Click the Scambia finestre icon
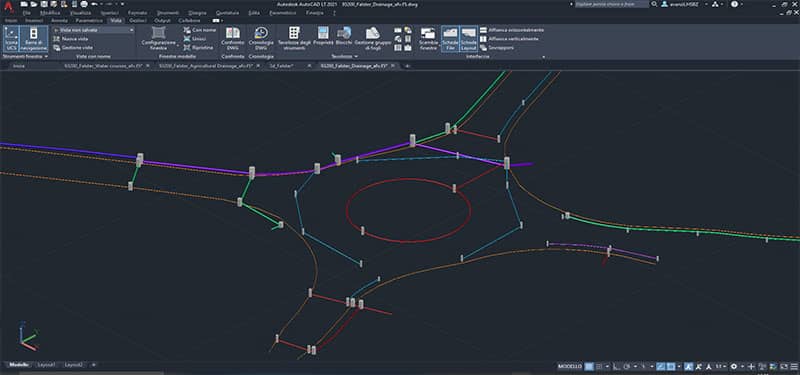Screen dimensions: 800x375 [x=429, y=38]
